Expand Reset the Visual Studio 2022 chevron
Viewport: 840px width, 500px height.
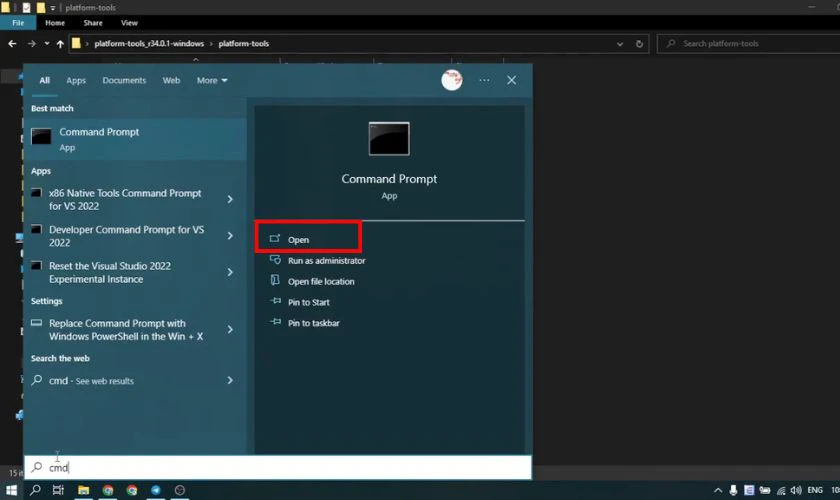(230, 272)
